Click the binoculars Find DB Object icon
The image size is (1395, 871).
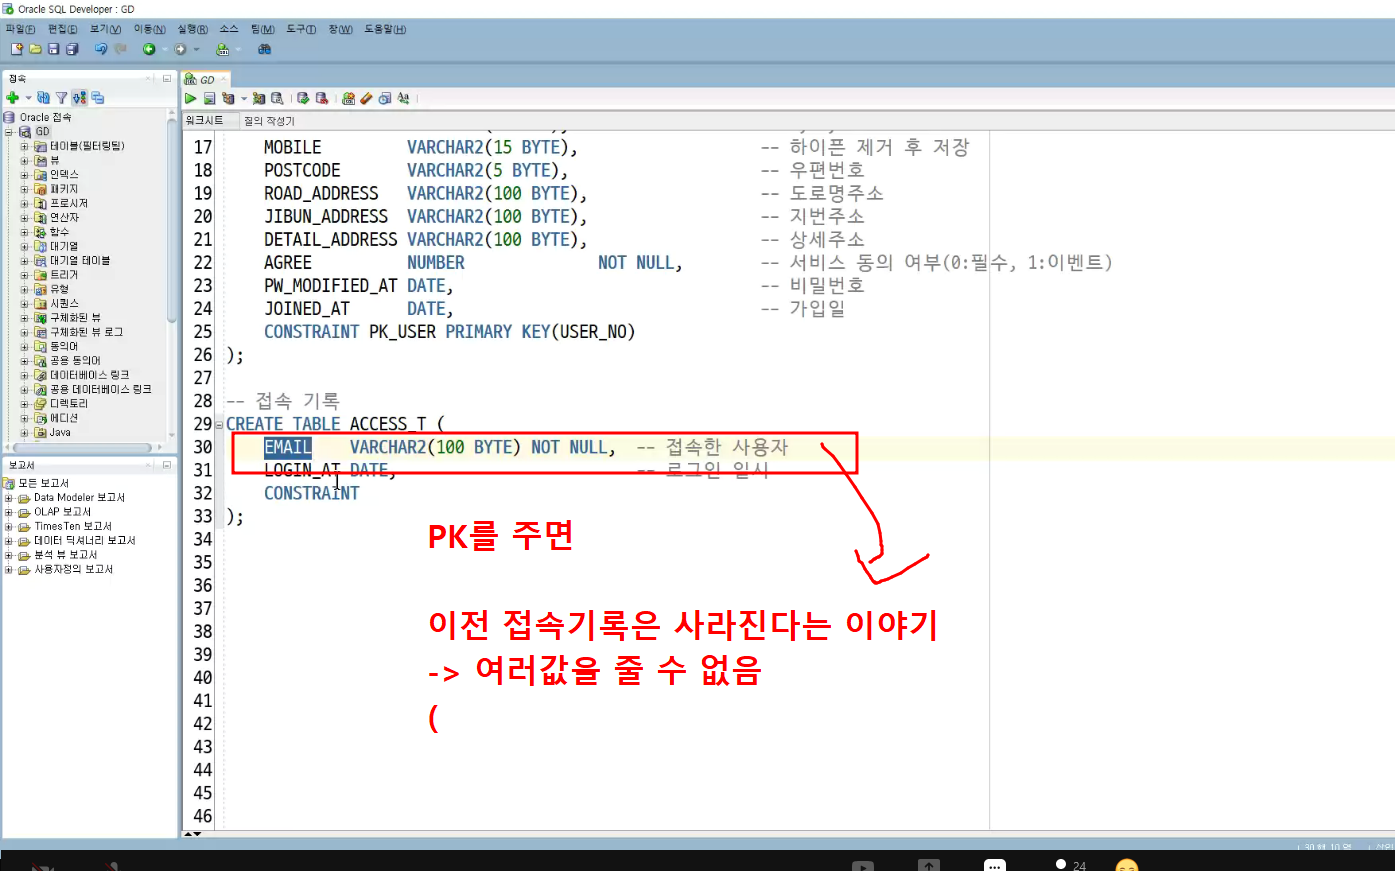coord(265,48)
